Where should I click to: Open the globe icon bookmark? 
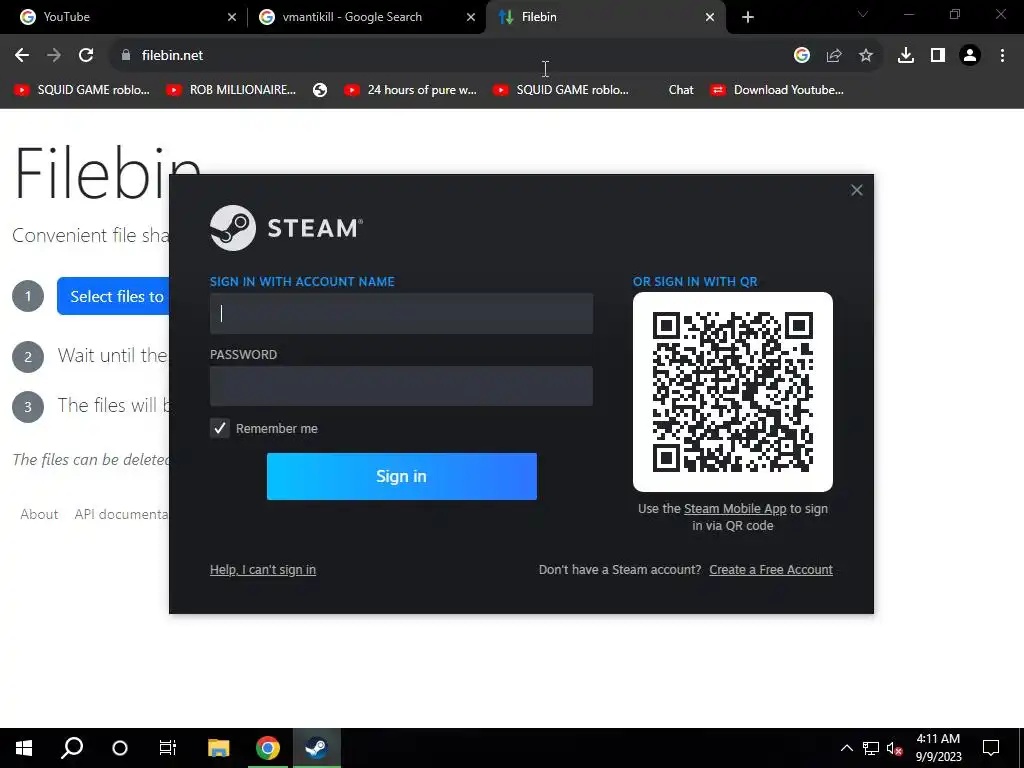(x=320, y=90)
